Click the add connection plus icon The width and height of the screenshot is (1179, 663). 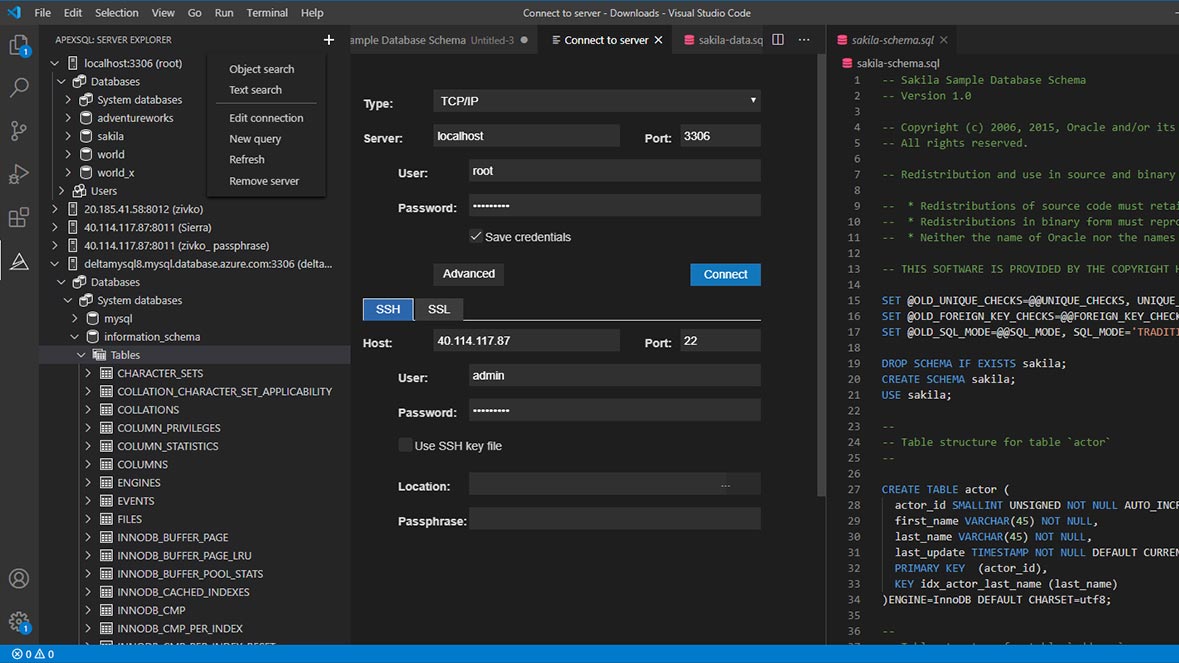pos(328,39)
